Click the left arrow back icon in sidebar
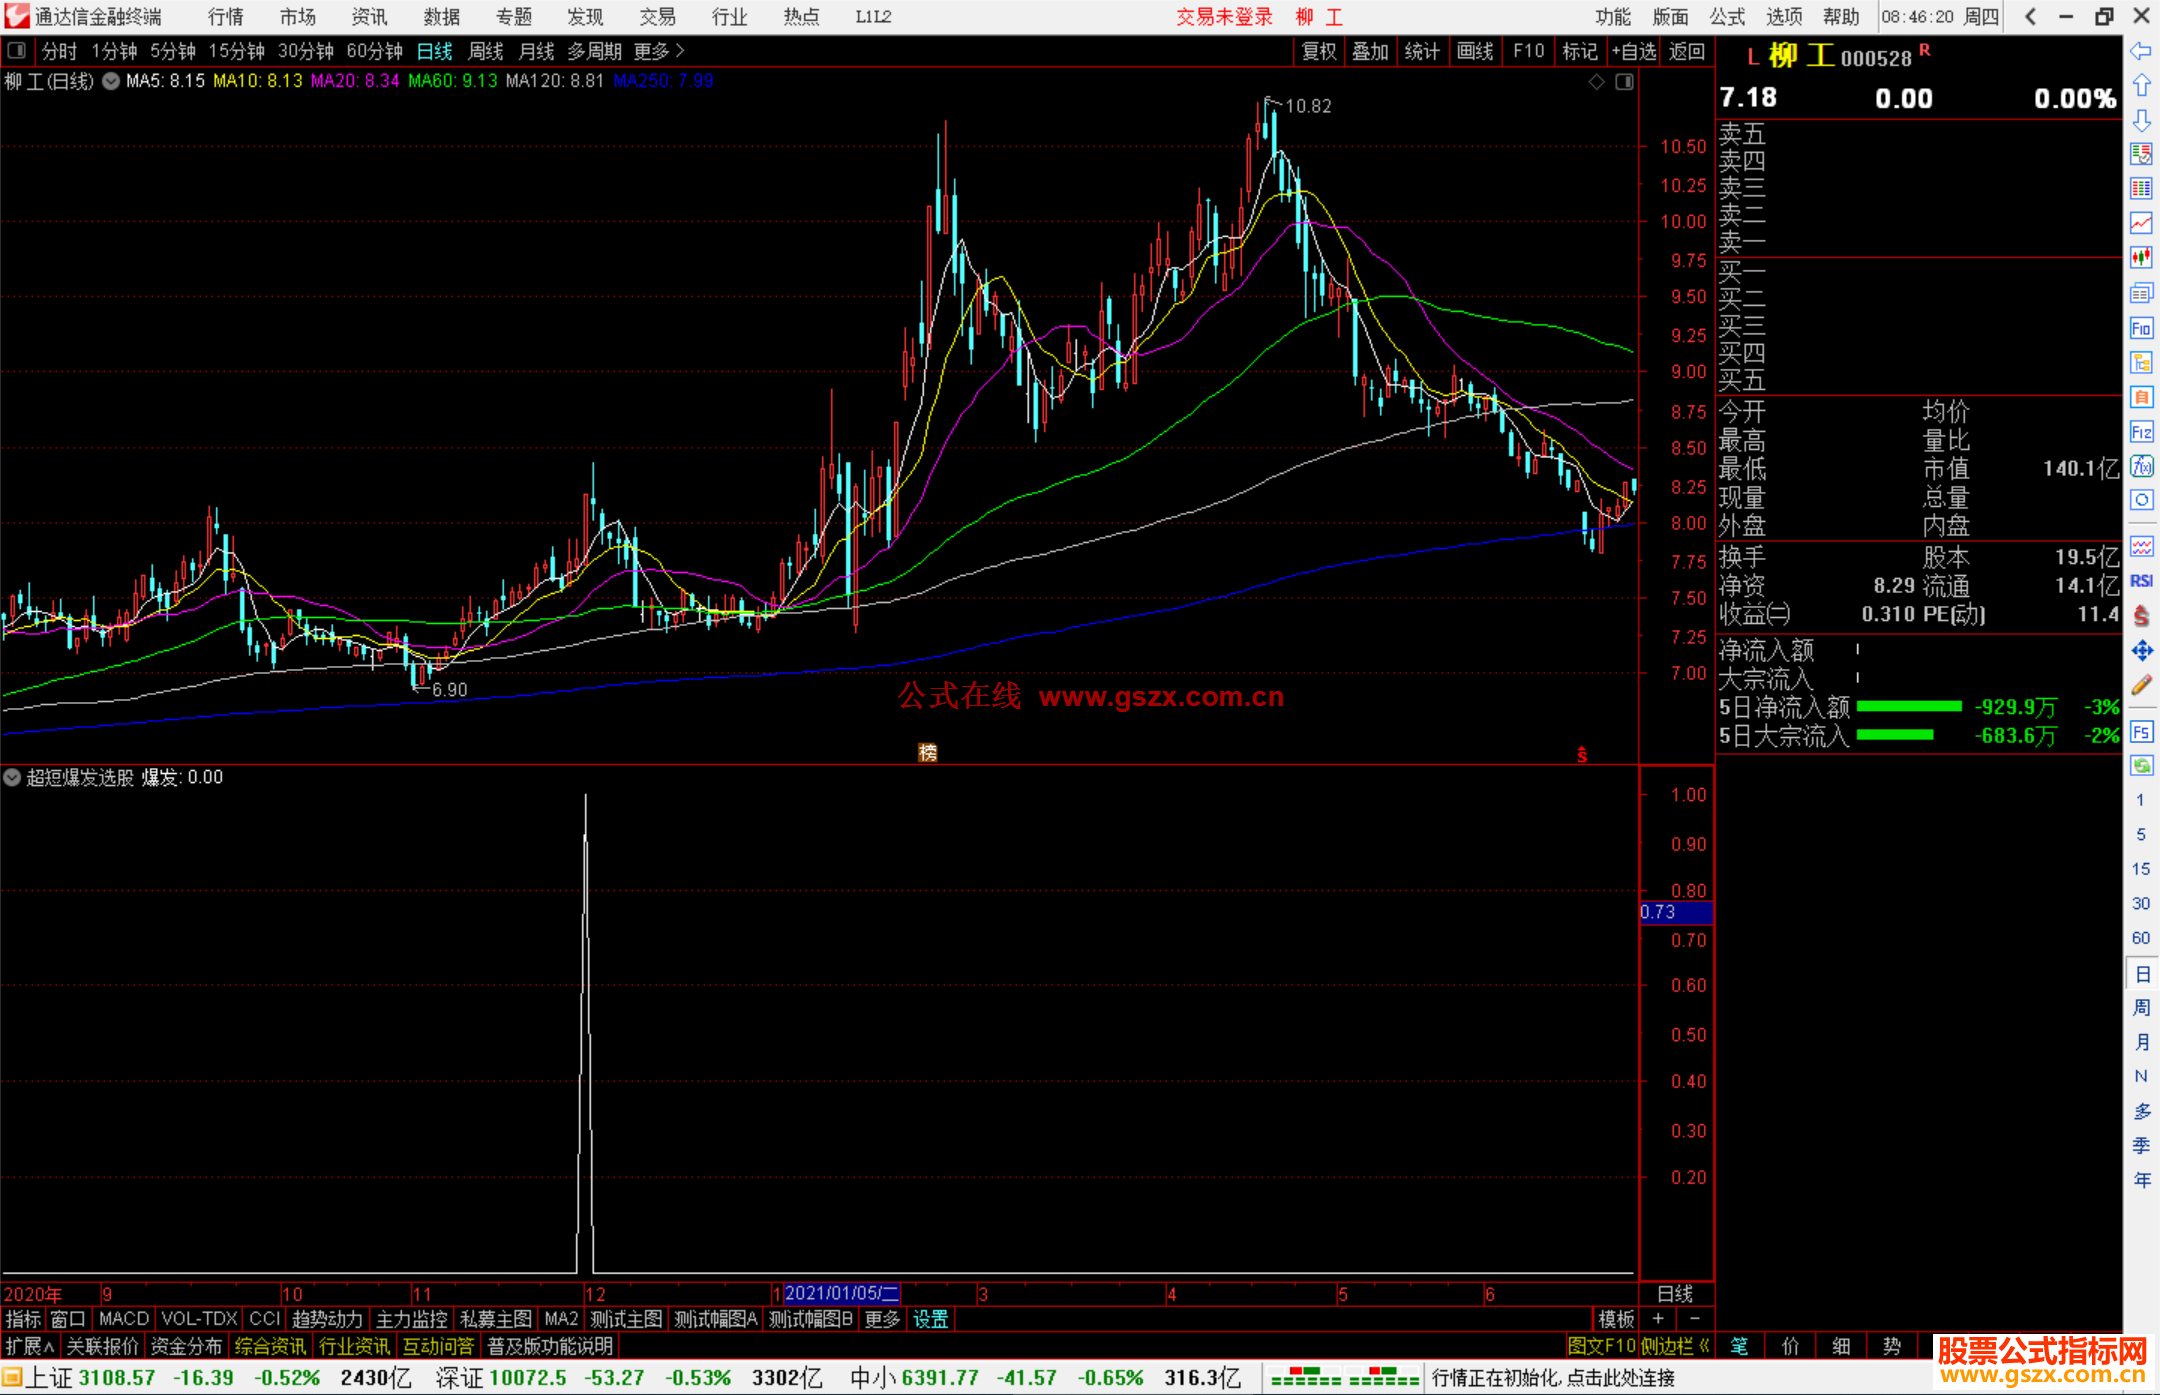Screen dimensions: 2160x1395 click(2140, 51)
